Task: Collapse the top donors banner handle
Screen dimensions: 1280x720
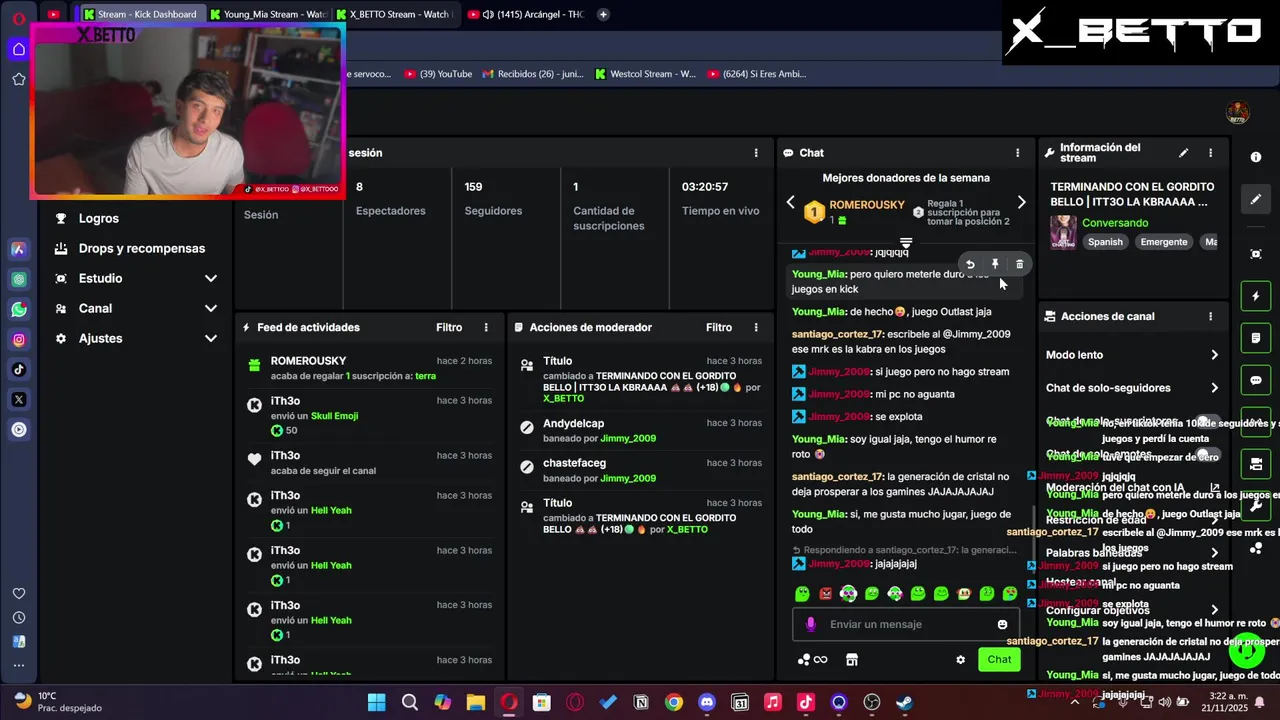Action: (906, 243)
